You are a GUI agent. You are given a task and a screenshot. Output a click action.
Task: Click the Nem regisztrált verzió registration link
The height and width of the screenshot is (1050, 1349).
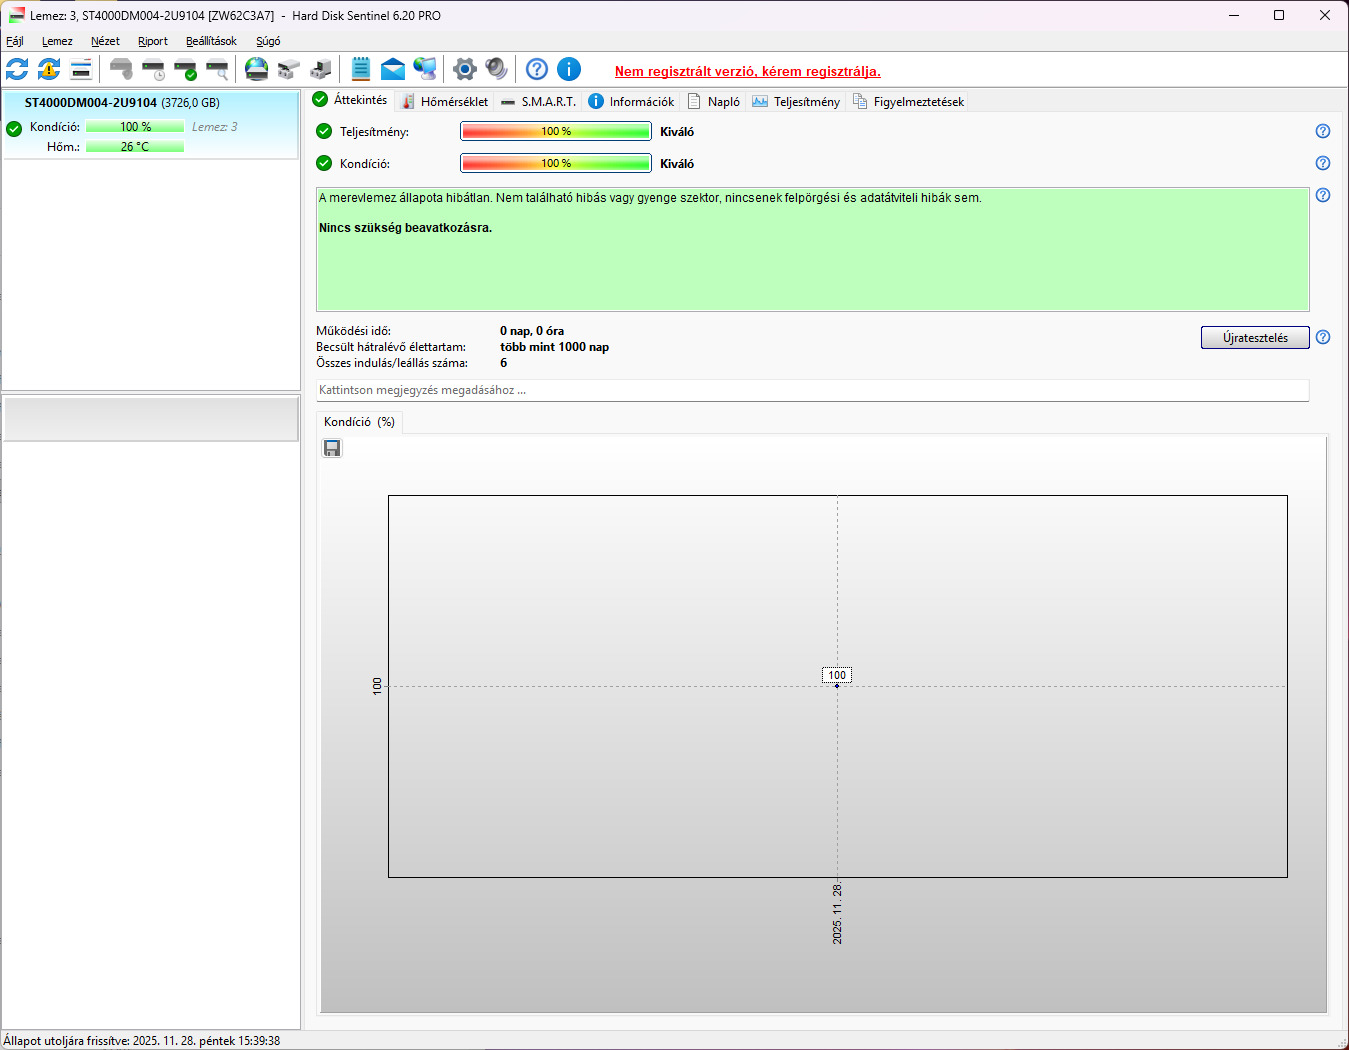point(748,71)
